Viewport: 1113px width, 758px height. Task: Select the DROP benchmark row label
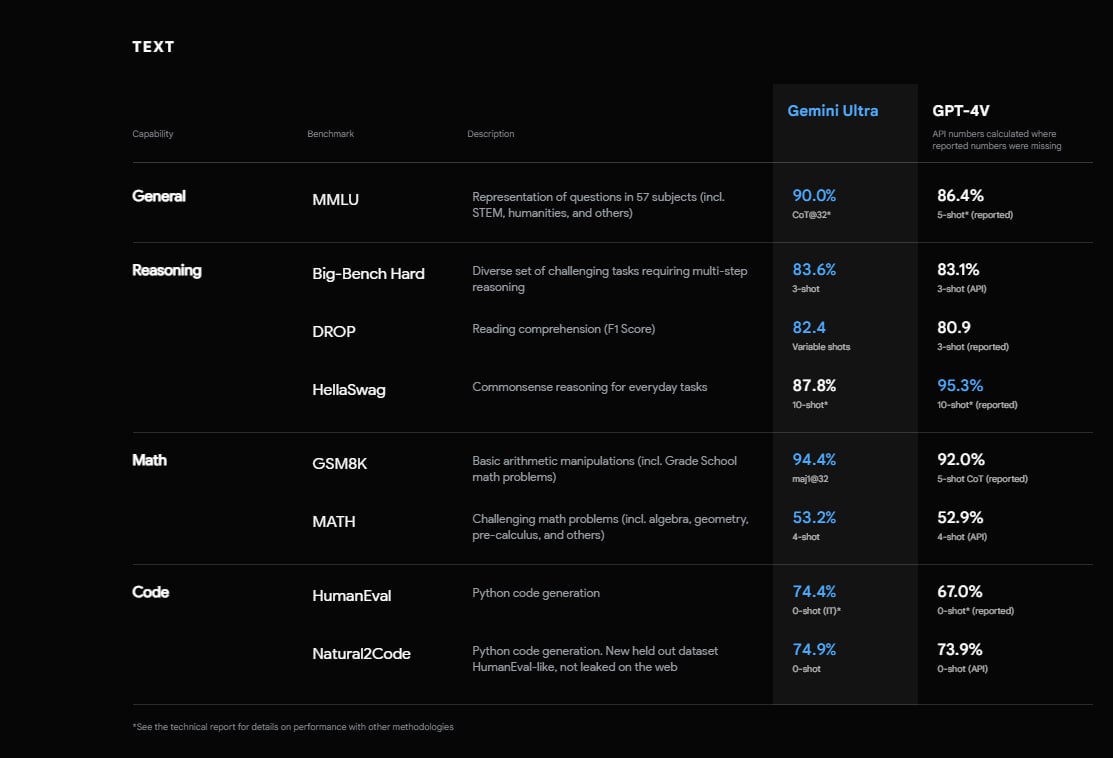coord(333,332)
